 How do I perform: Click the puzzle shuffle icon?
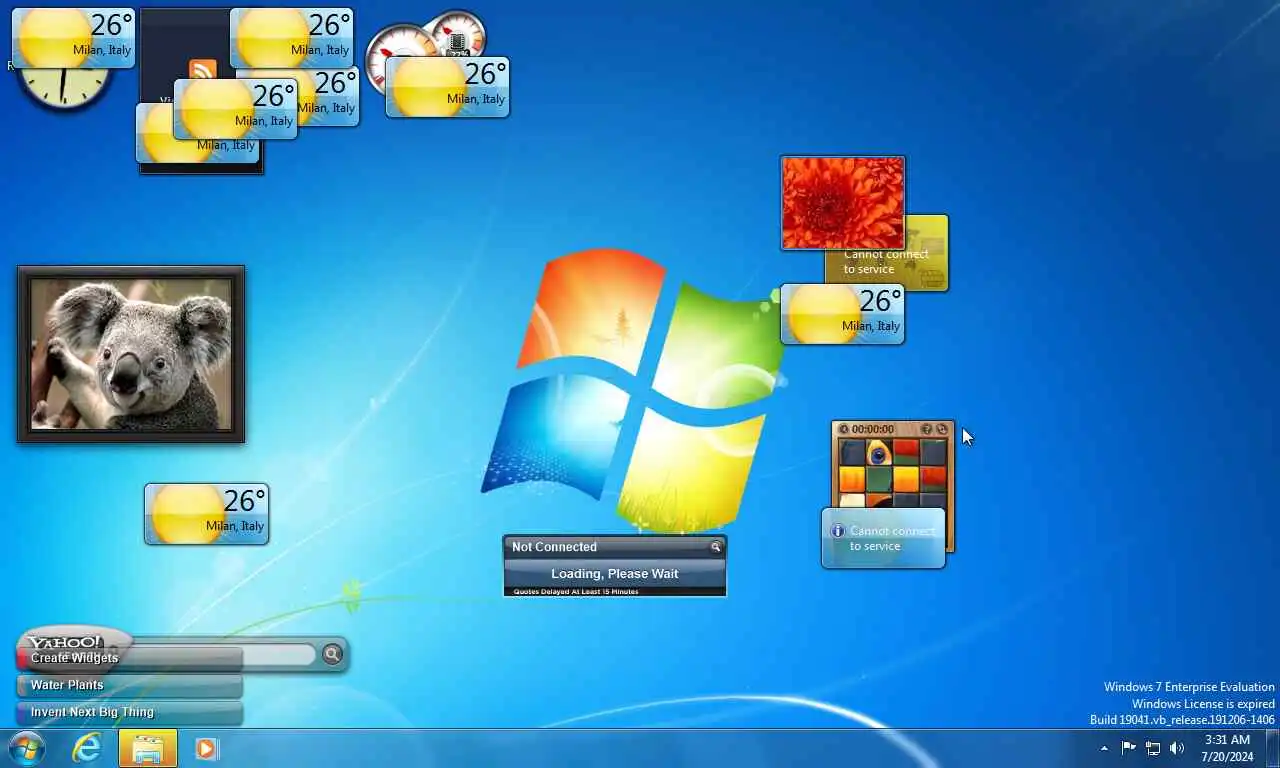pyautogui.click(x=942, y=429)
